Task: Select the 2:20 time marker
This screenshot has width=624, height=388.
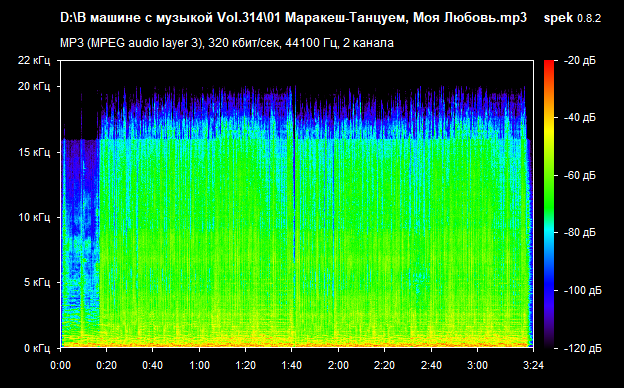Action: [384, 365]
